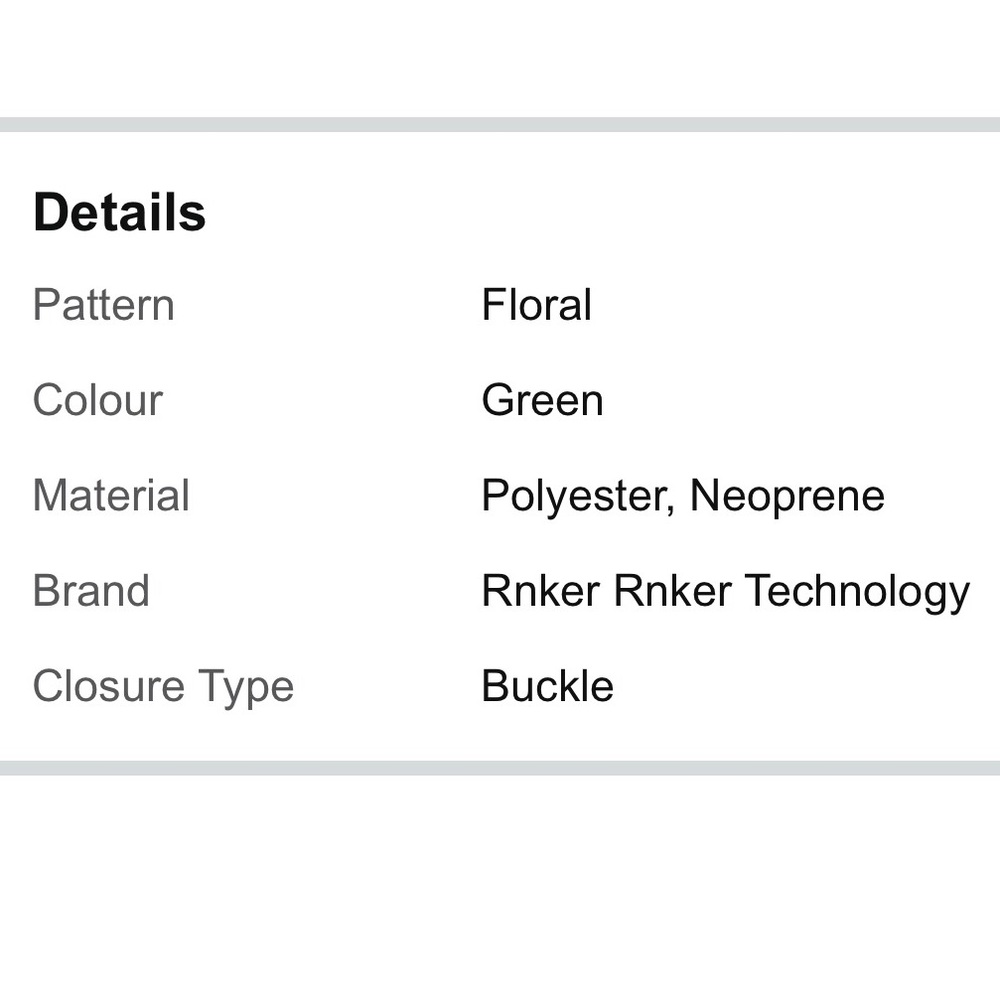The height and width of the screenshot is (1000, 1000).
Task: Click the word Closure in Closure Type
Action: click(109, 686)
